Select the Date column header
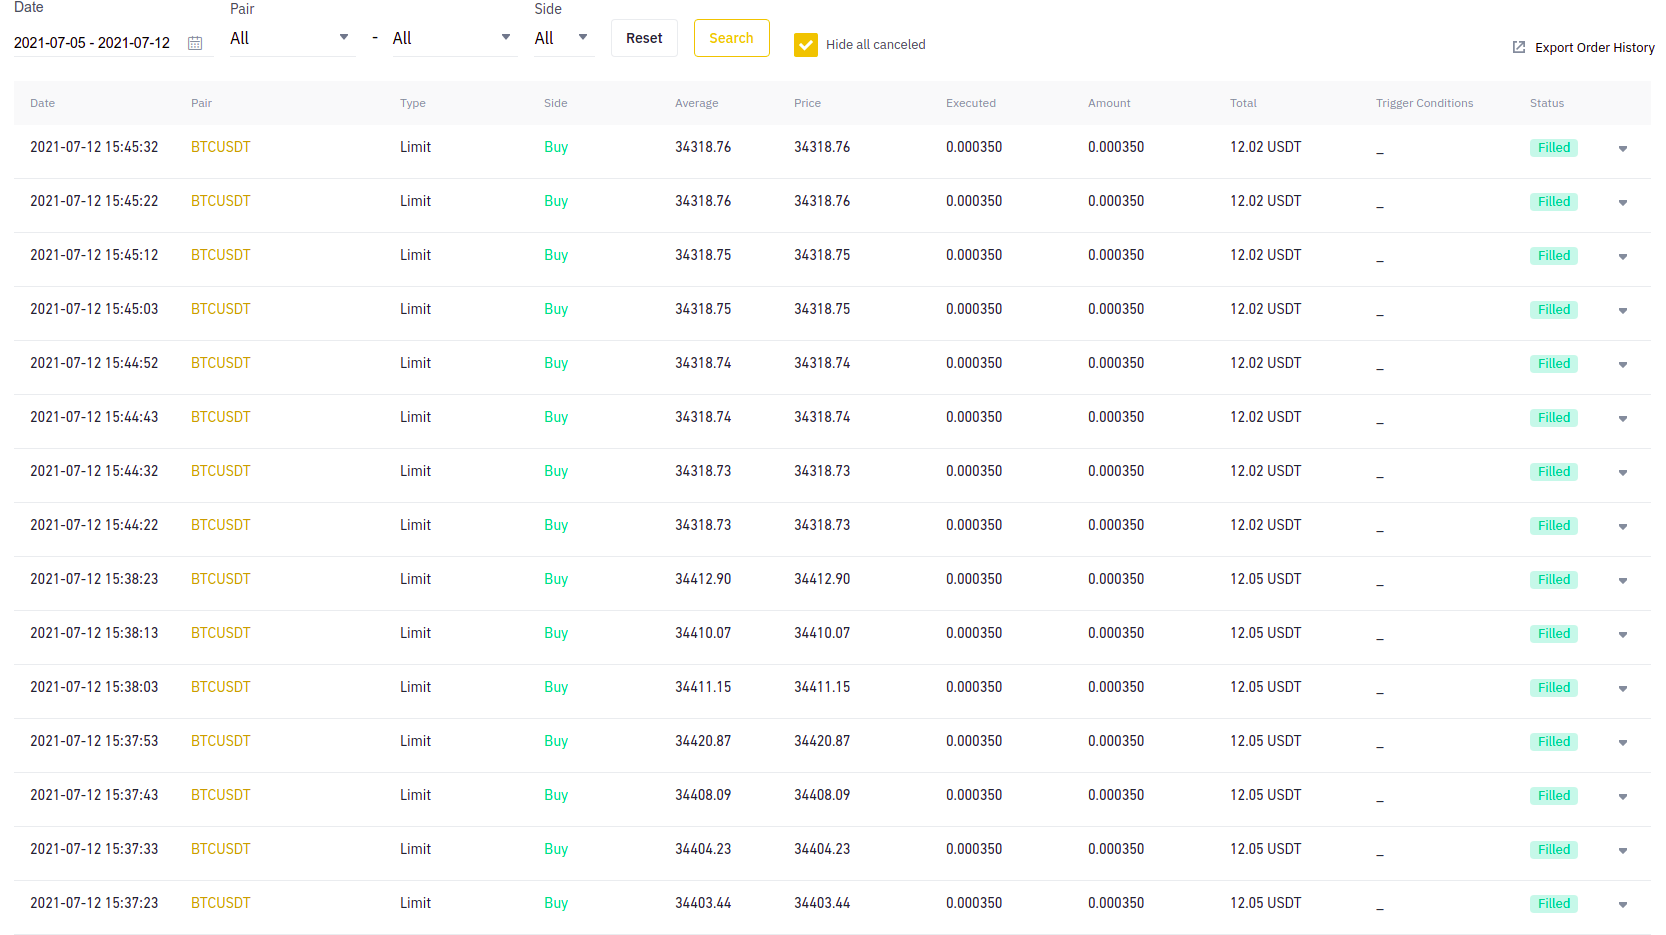 pos(42,103)
